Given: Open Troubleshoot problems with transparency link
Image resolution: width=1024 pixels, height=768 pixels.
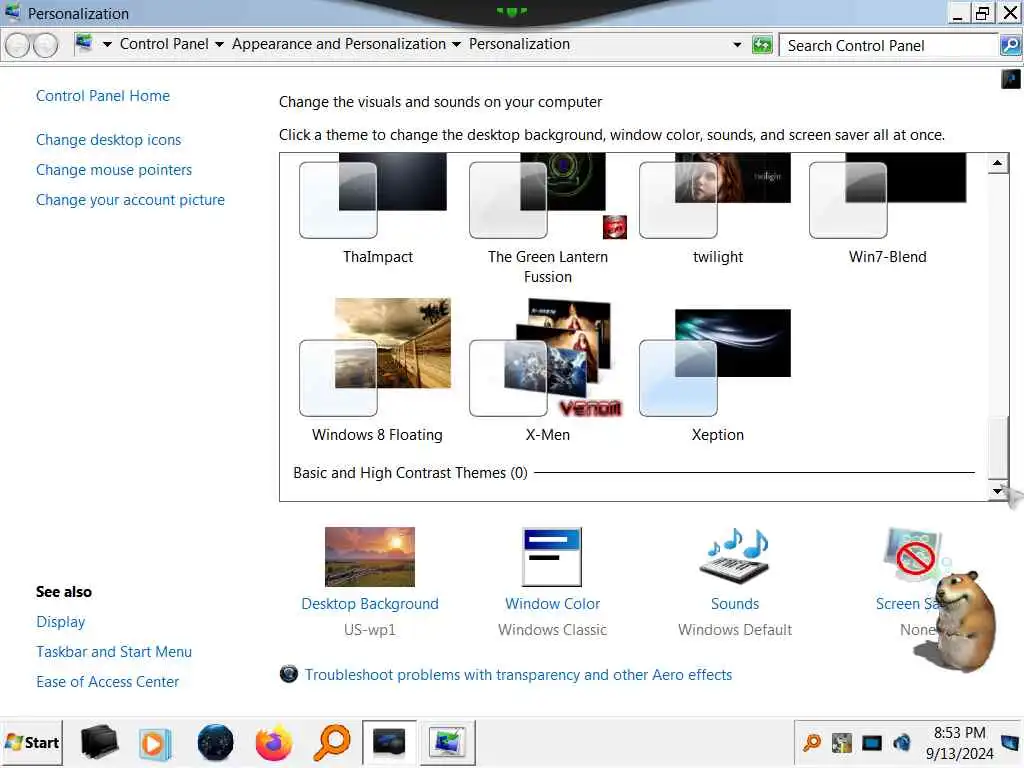Looking at the screenshot, I should coord(518,675).
